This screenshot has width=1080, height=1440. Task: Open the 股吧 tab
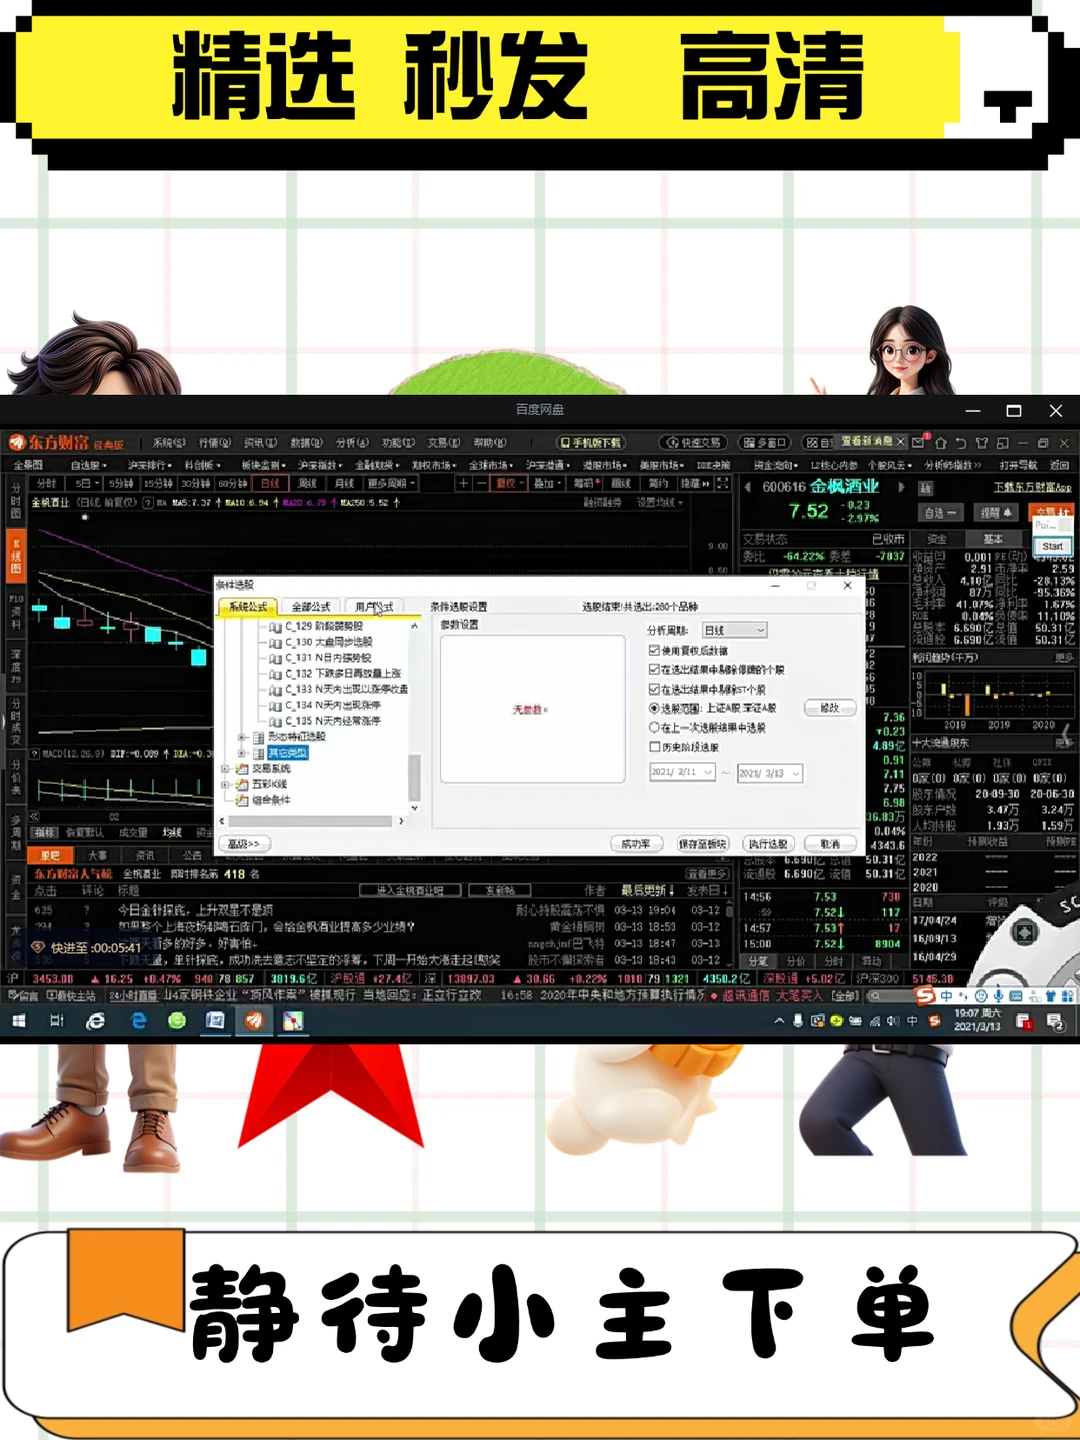click(50, 856)
